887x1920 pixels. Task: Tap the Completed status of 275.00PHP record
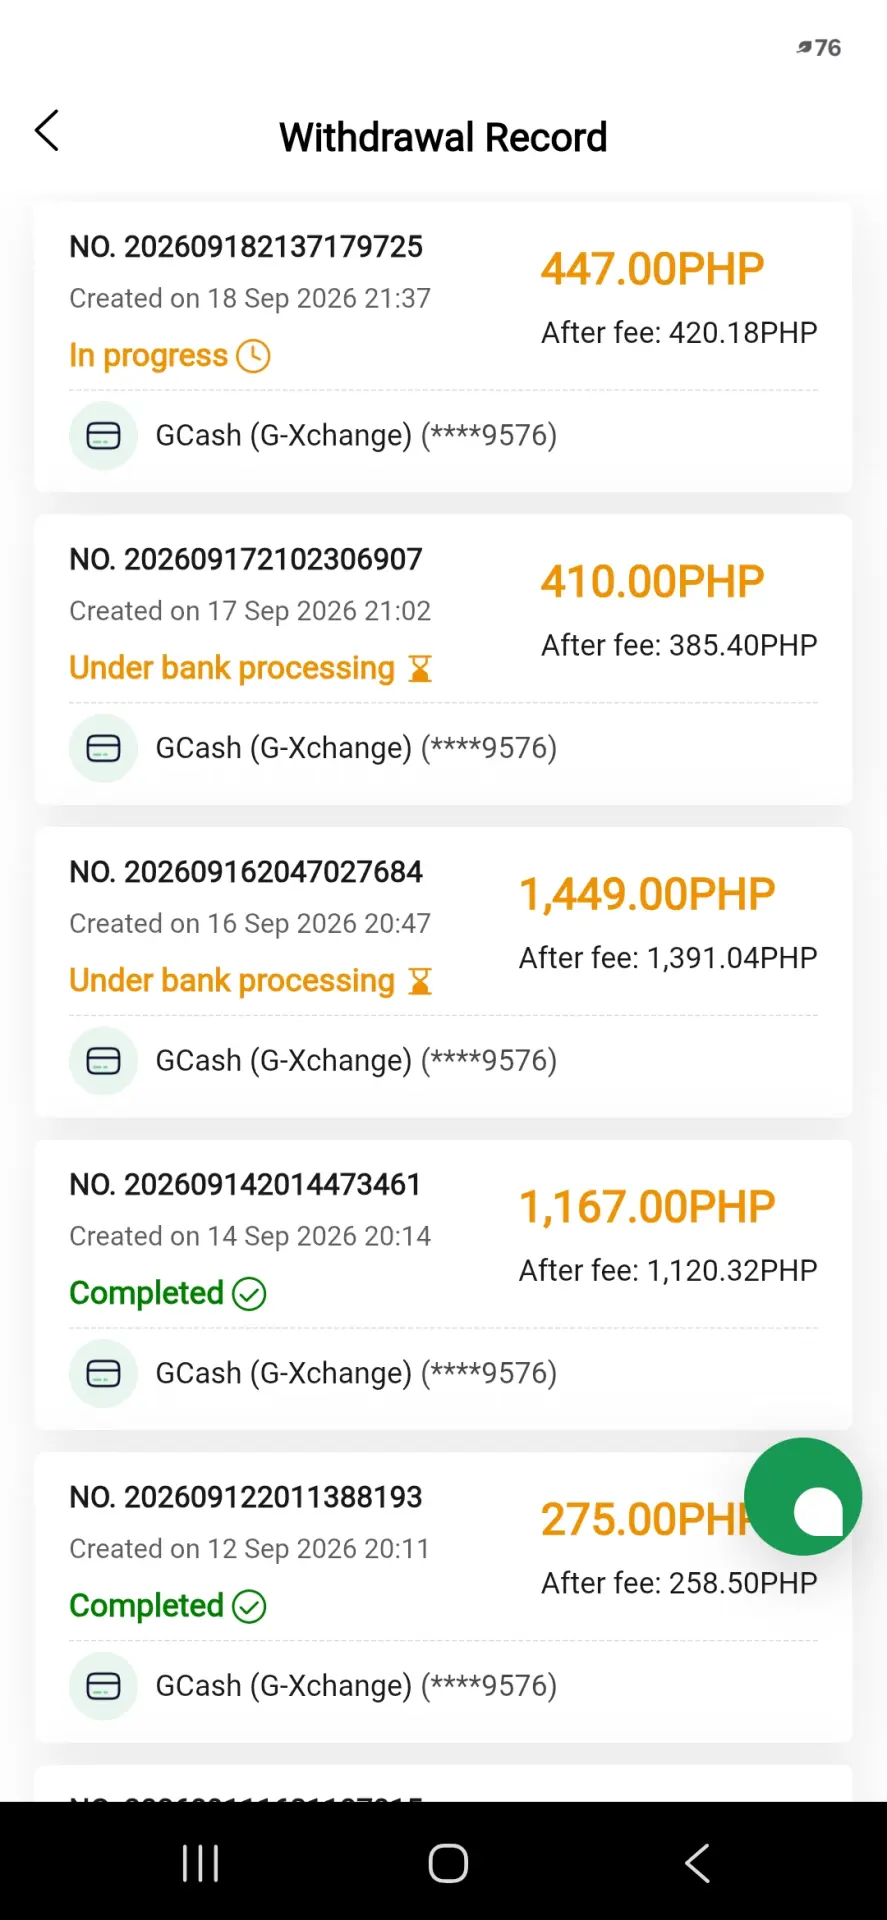pyautogui.click(x=146, y=1607)
